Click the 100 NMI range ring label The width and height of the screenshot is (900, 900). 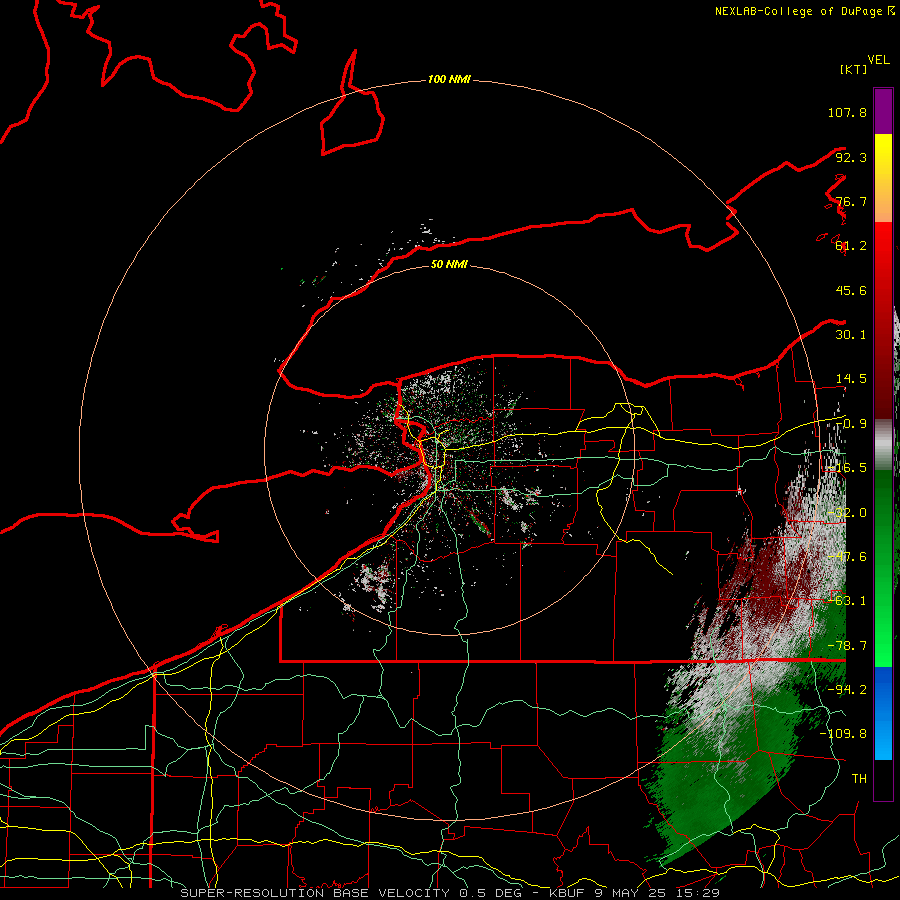(x=449, y=79)
